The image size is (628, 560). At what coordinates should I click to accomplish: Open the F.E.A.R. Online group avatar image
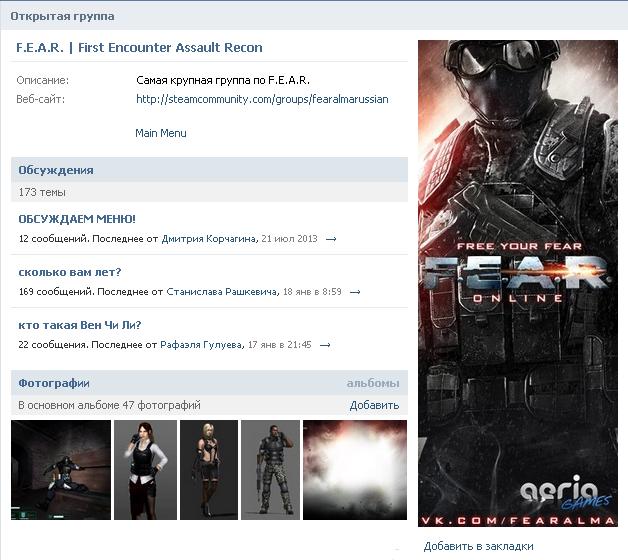pyautogui.click(x=518, y=283)
